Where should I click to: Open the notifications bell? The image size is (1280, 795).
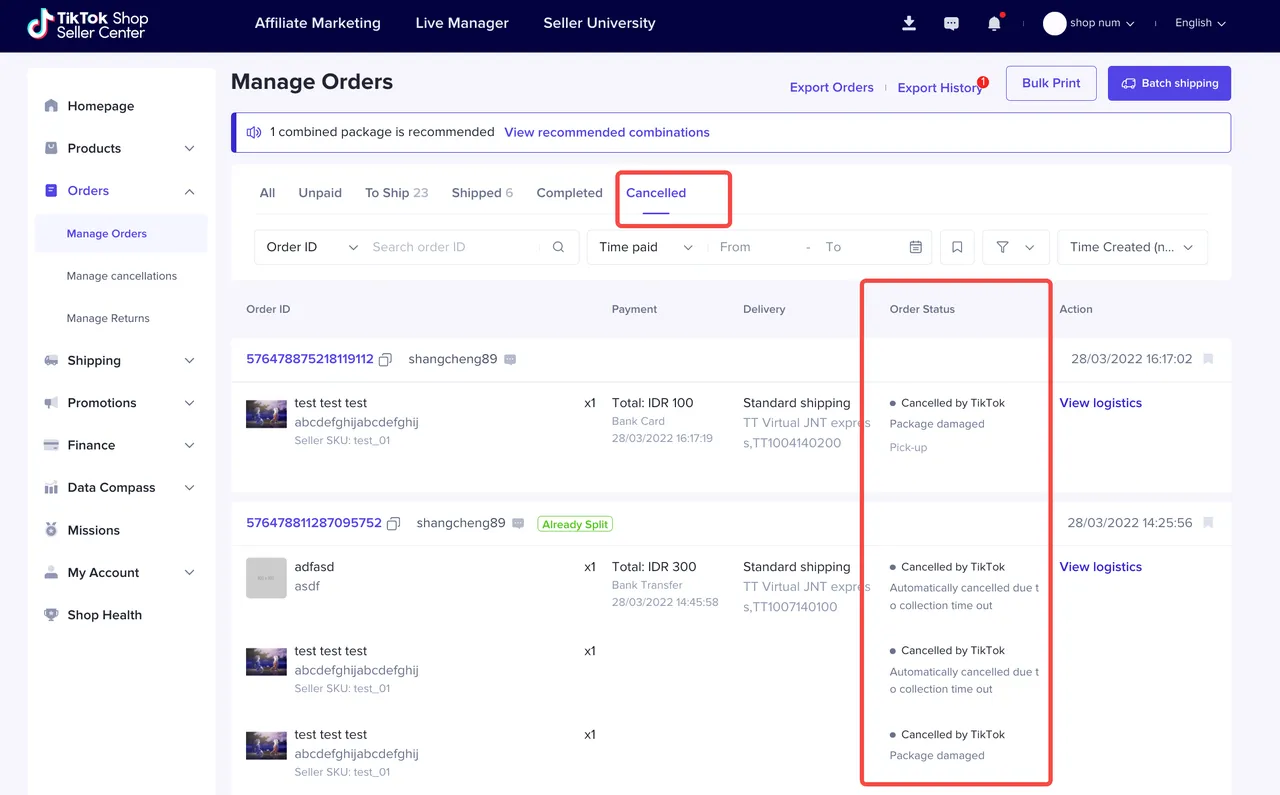coord(994,23)
